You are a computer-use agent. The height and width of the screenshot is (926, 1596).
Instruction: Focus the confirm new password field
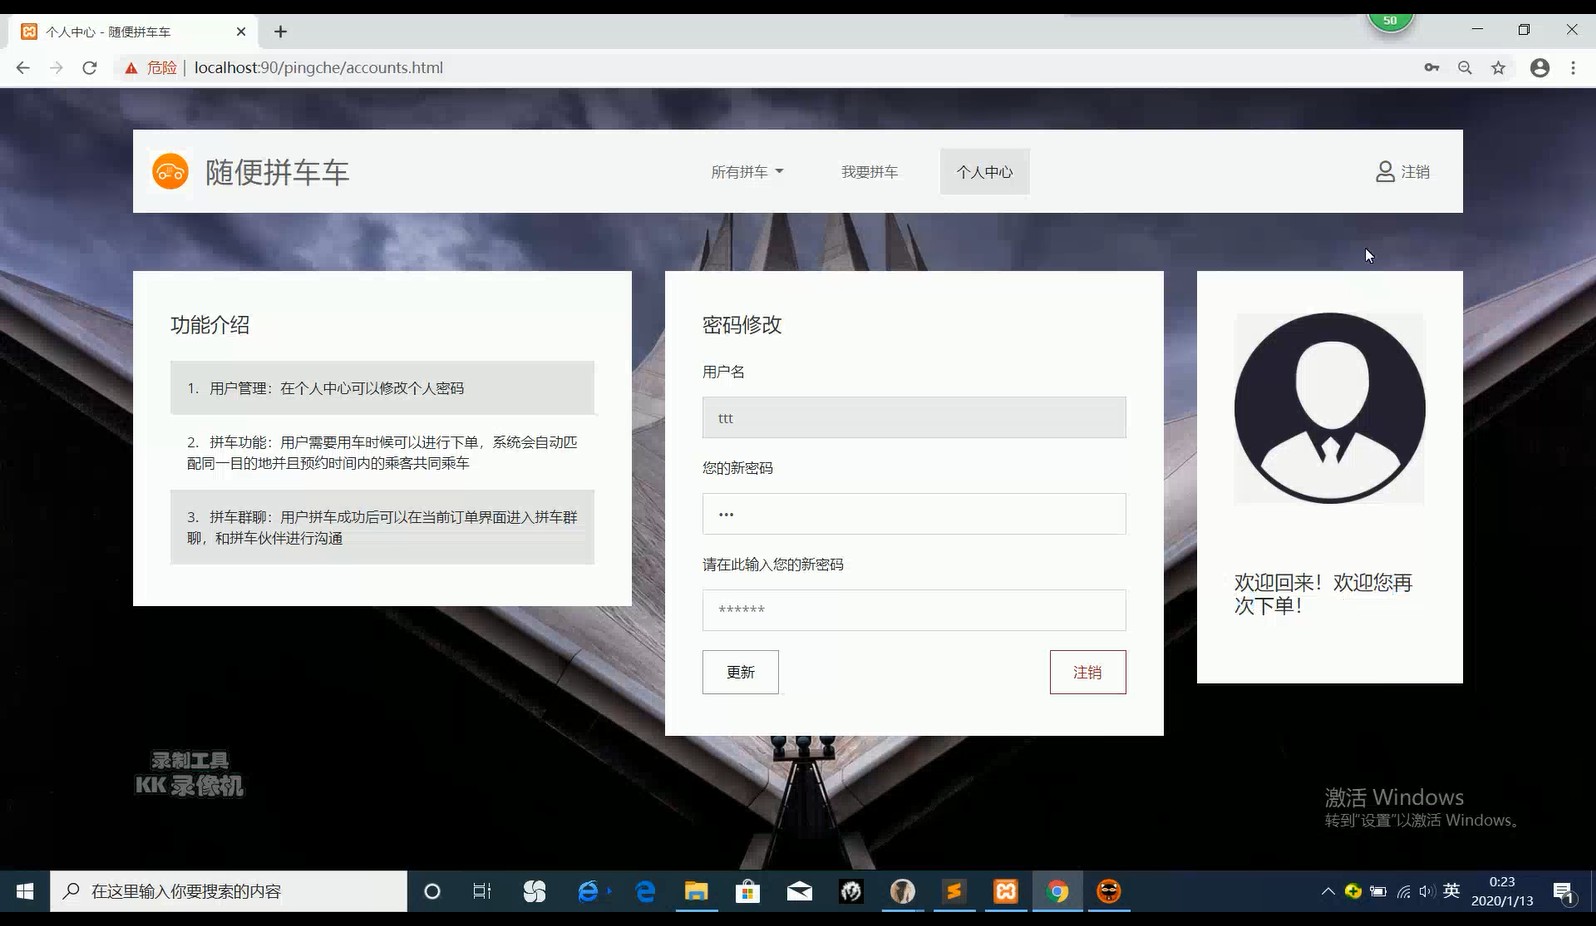pos(914,610)
